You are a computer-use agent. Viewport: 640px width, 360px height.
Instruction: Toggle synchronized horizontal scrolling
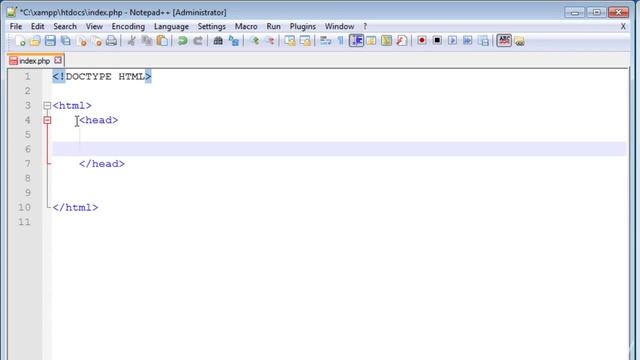pos(305,41)
